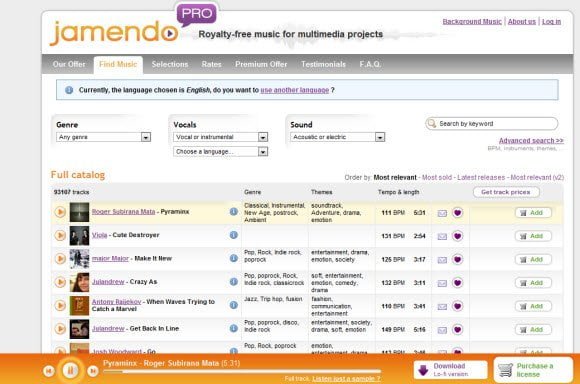Go to previous track in player bar

pos(49,371)
